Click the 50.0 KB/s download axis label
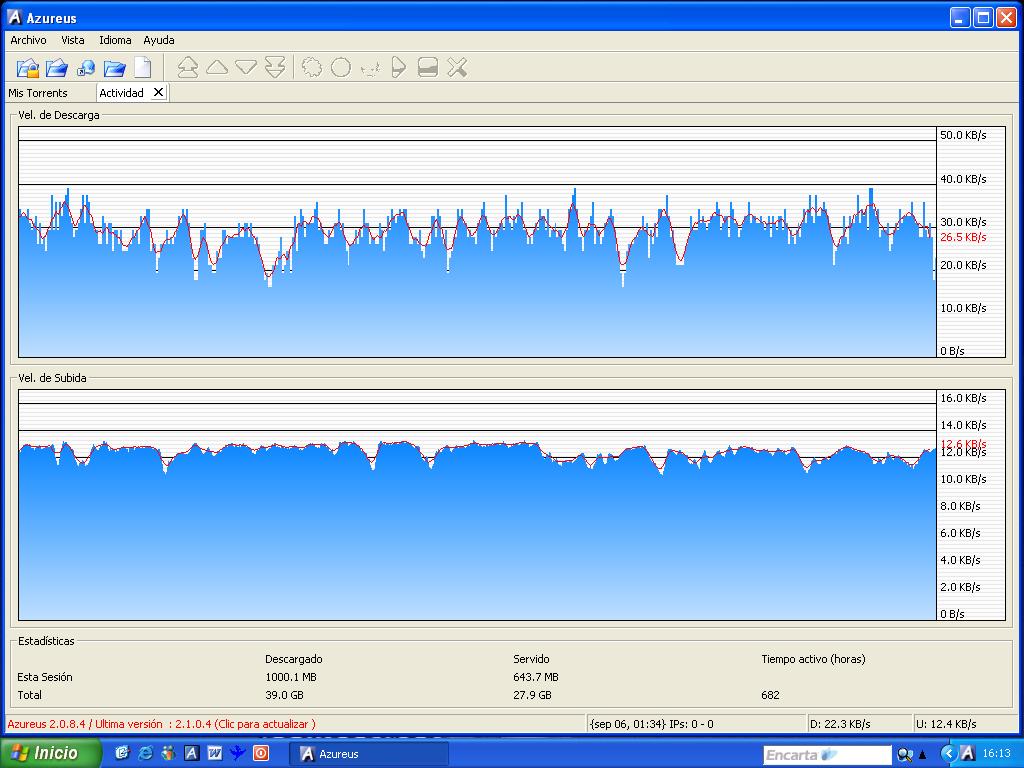The width and height of the screenshot is (1024, 768). tap(963, 135)
